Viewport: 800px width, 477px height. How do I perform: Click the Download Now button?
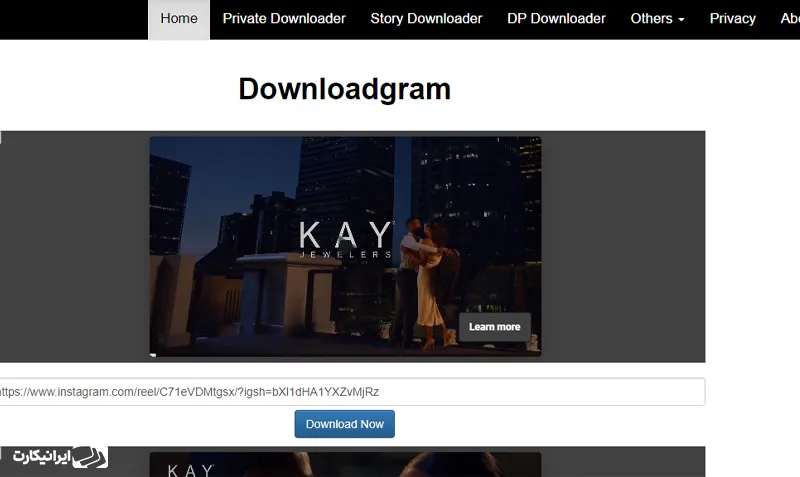(344, 424)
